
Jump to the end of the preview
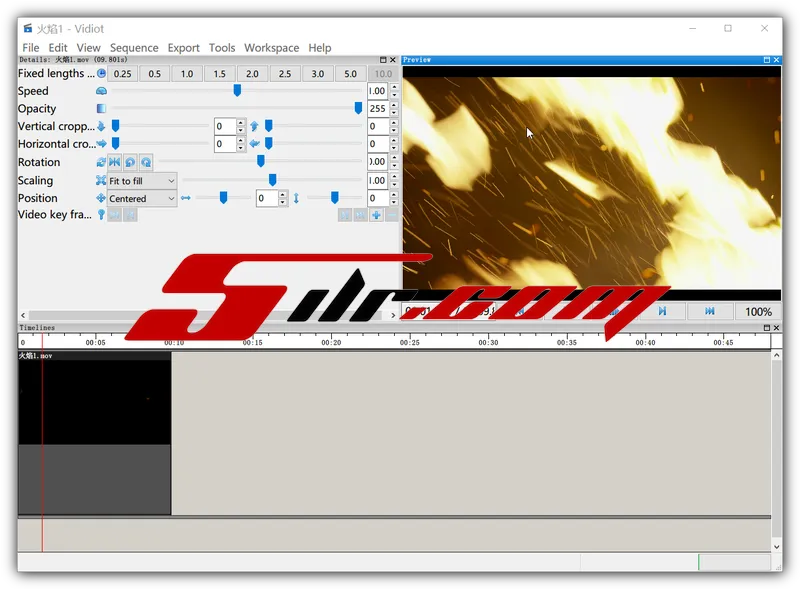point(710,311)
